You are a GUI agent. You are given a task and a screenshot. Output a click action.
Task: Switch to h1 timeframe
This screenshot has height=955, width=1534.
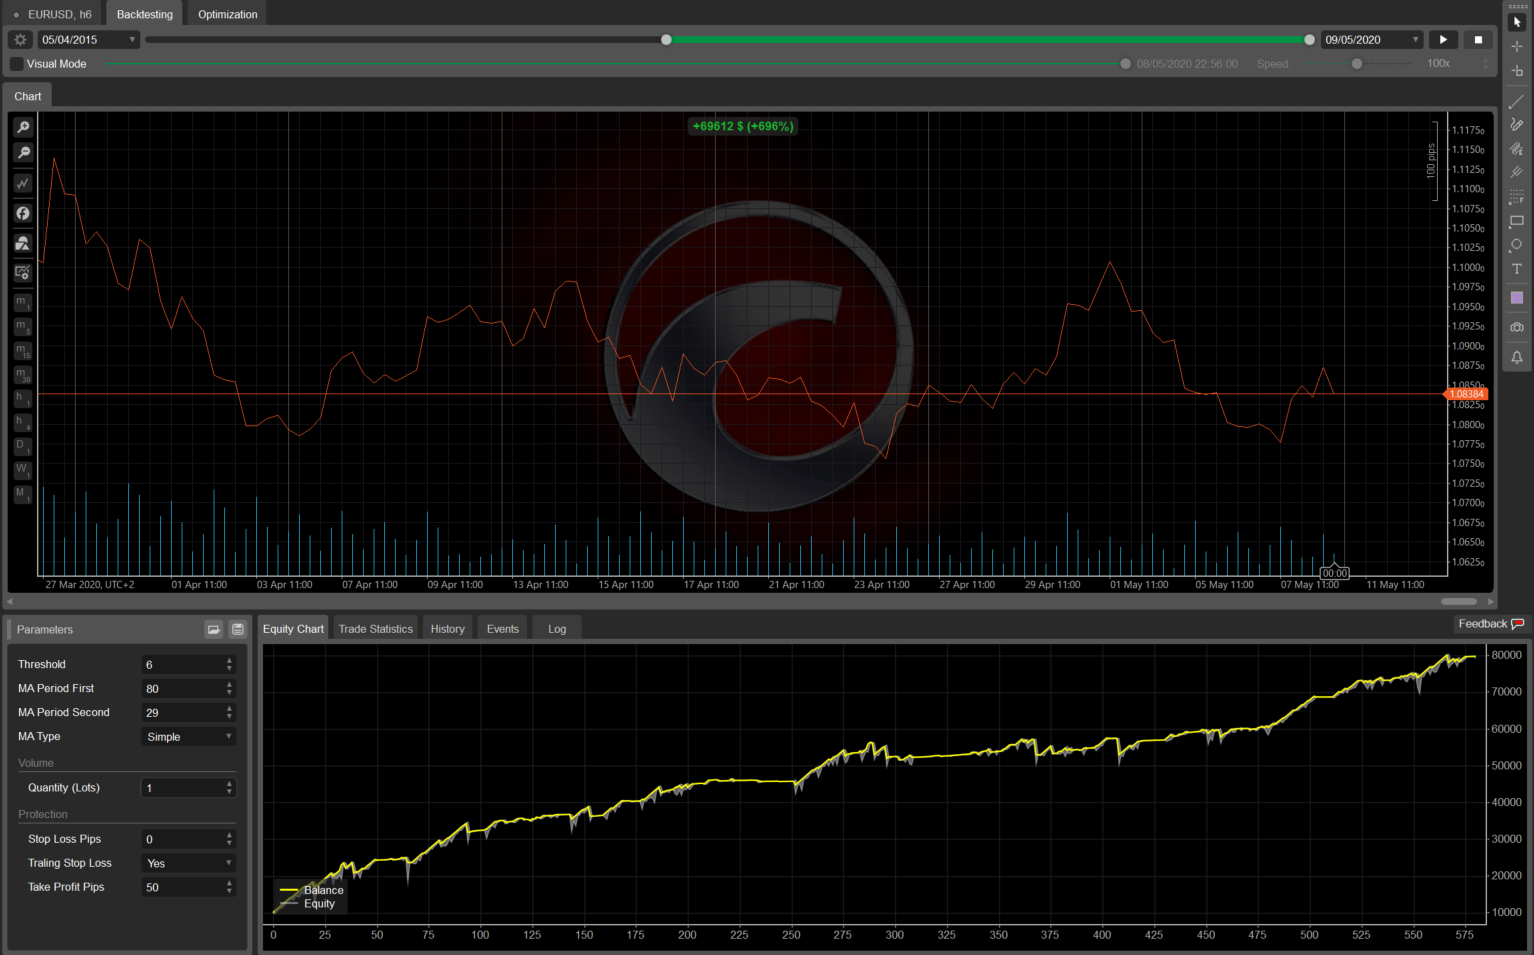(22, 398)
